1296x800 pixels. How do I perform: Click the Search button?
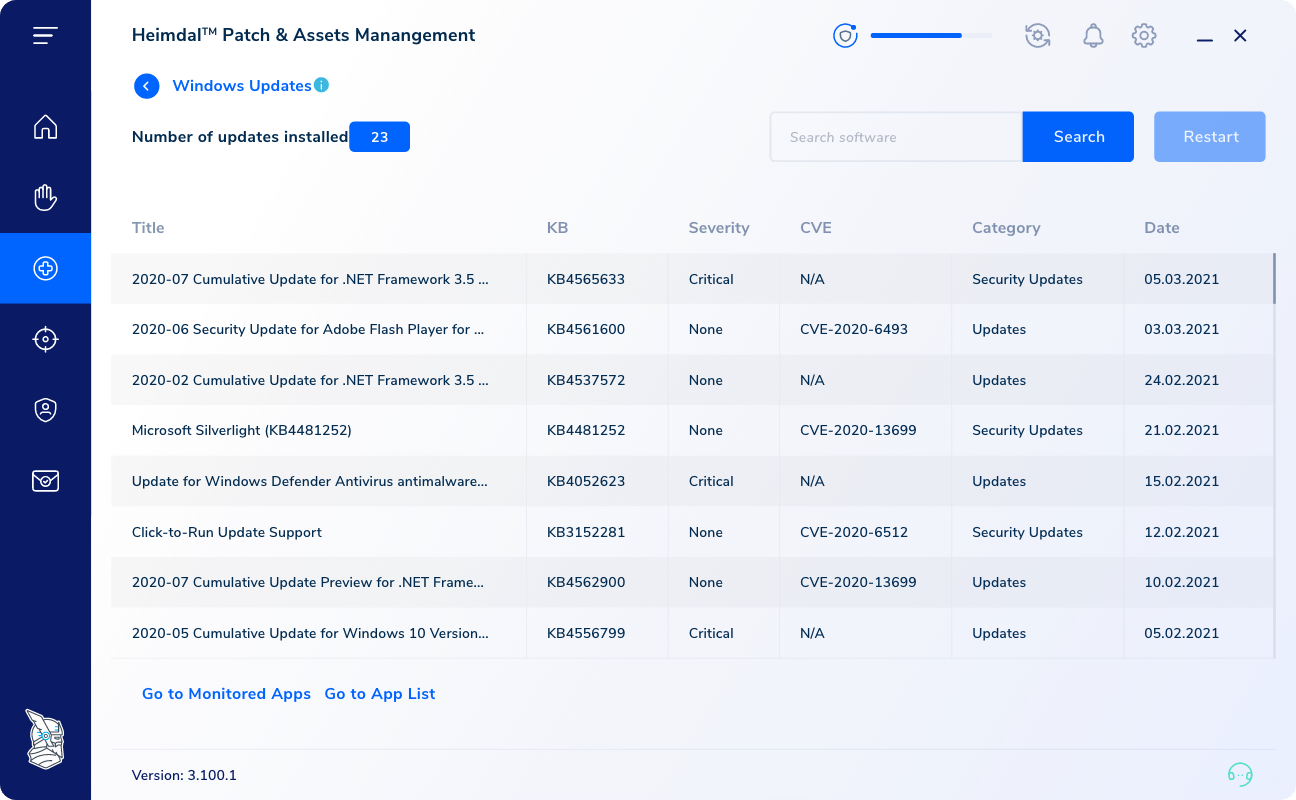(x=1078, y=137)
